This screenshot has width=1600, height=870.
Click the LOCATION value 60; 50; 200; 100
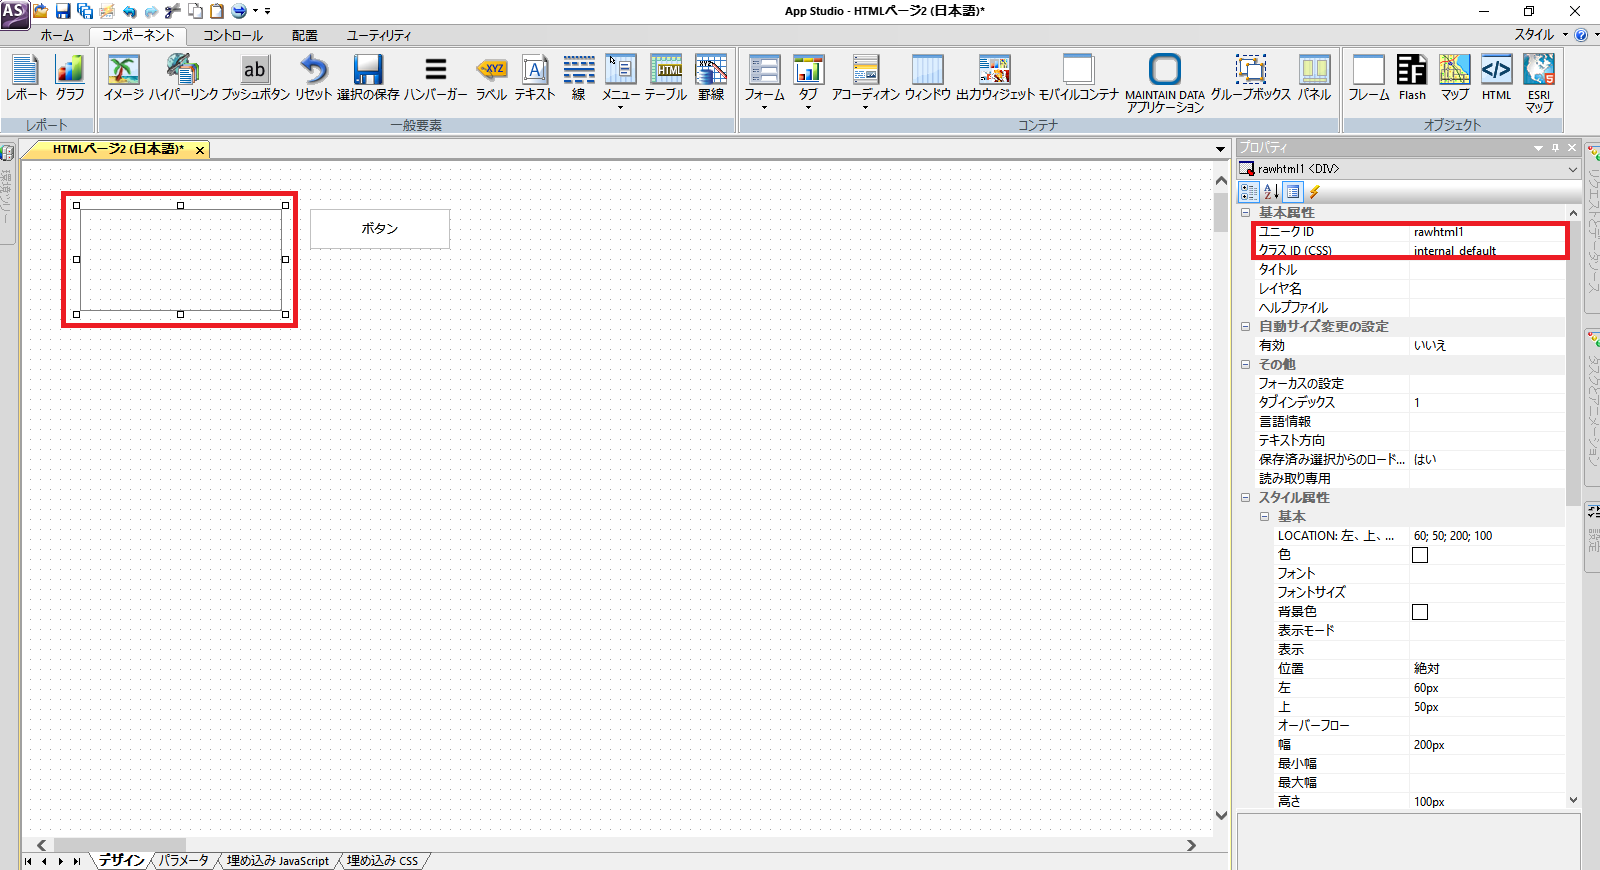(x=1453, y=536)
